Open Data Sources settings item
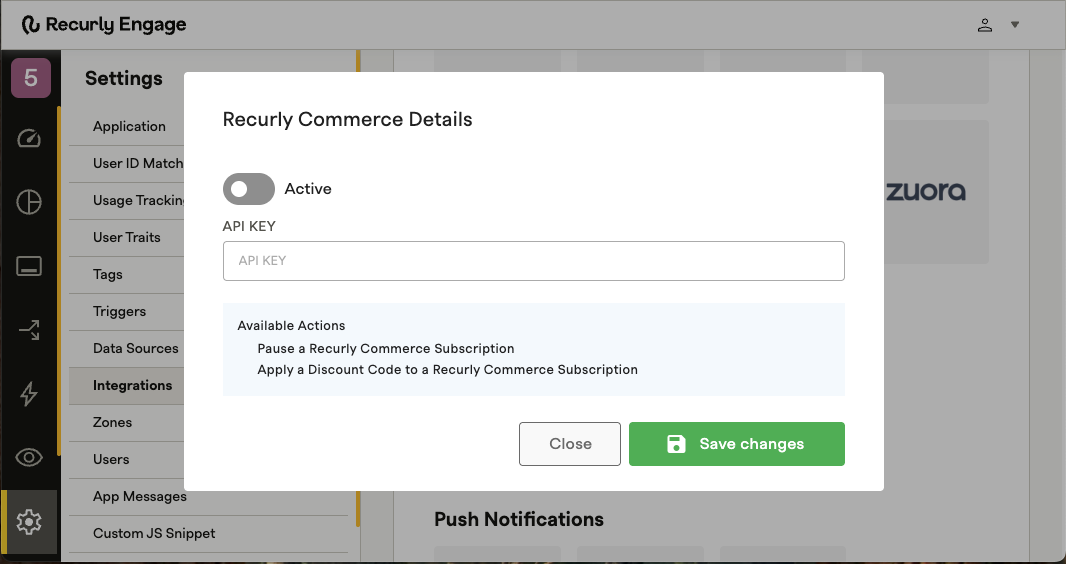Image resolution: width=1066 pixels, height=564 pixels. point(135,349)
